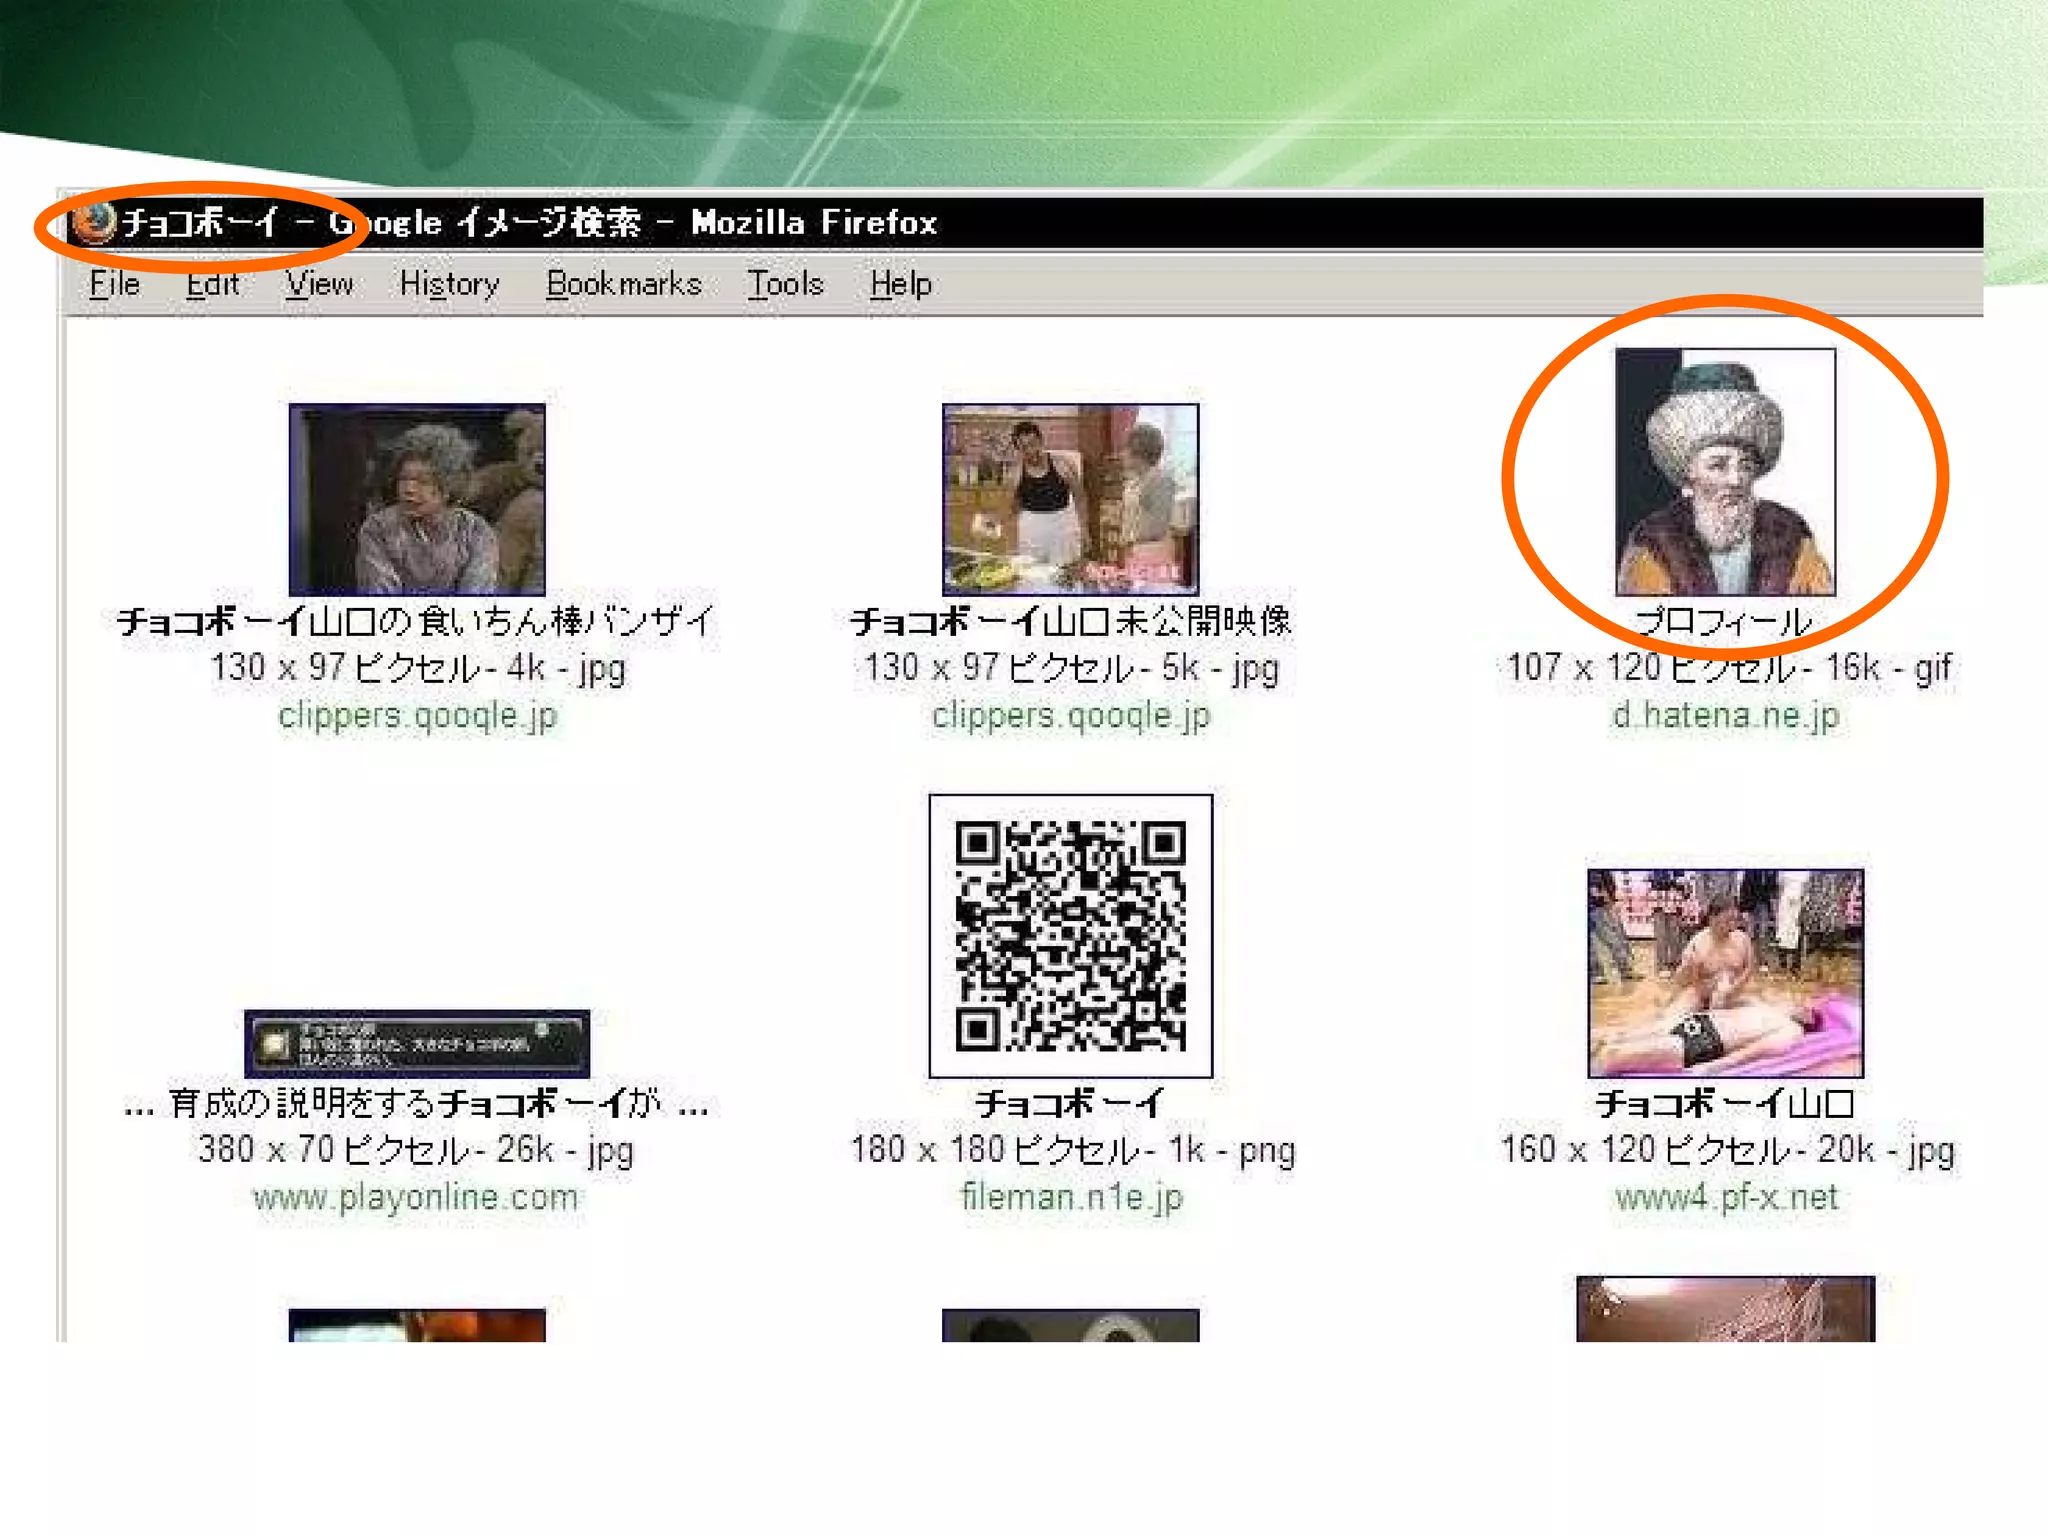Open the www.playonline.com source link

(x=416, y=1197)
